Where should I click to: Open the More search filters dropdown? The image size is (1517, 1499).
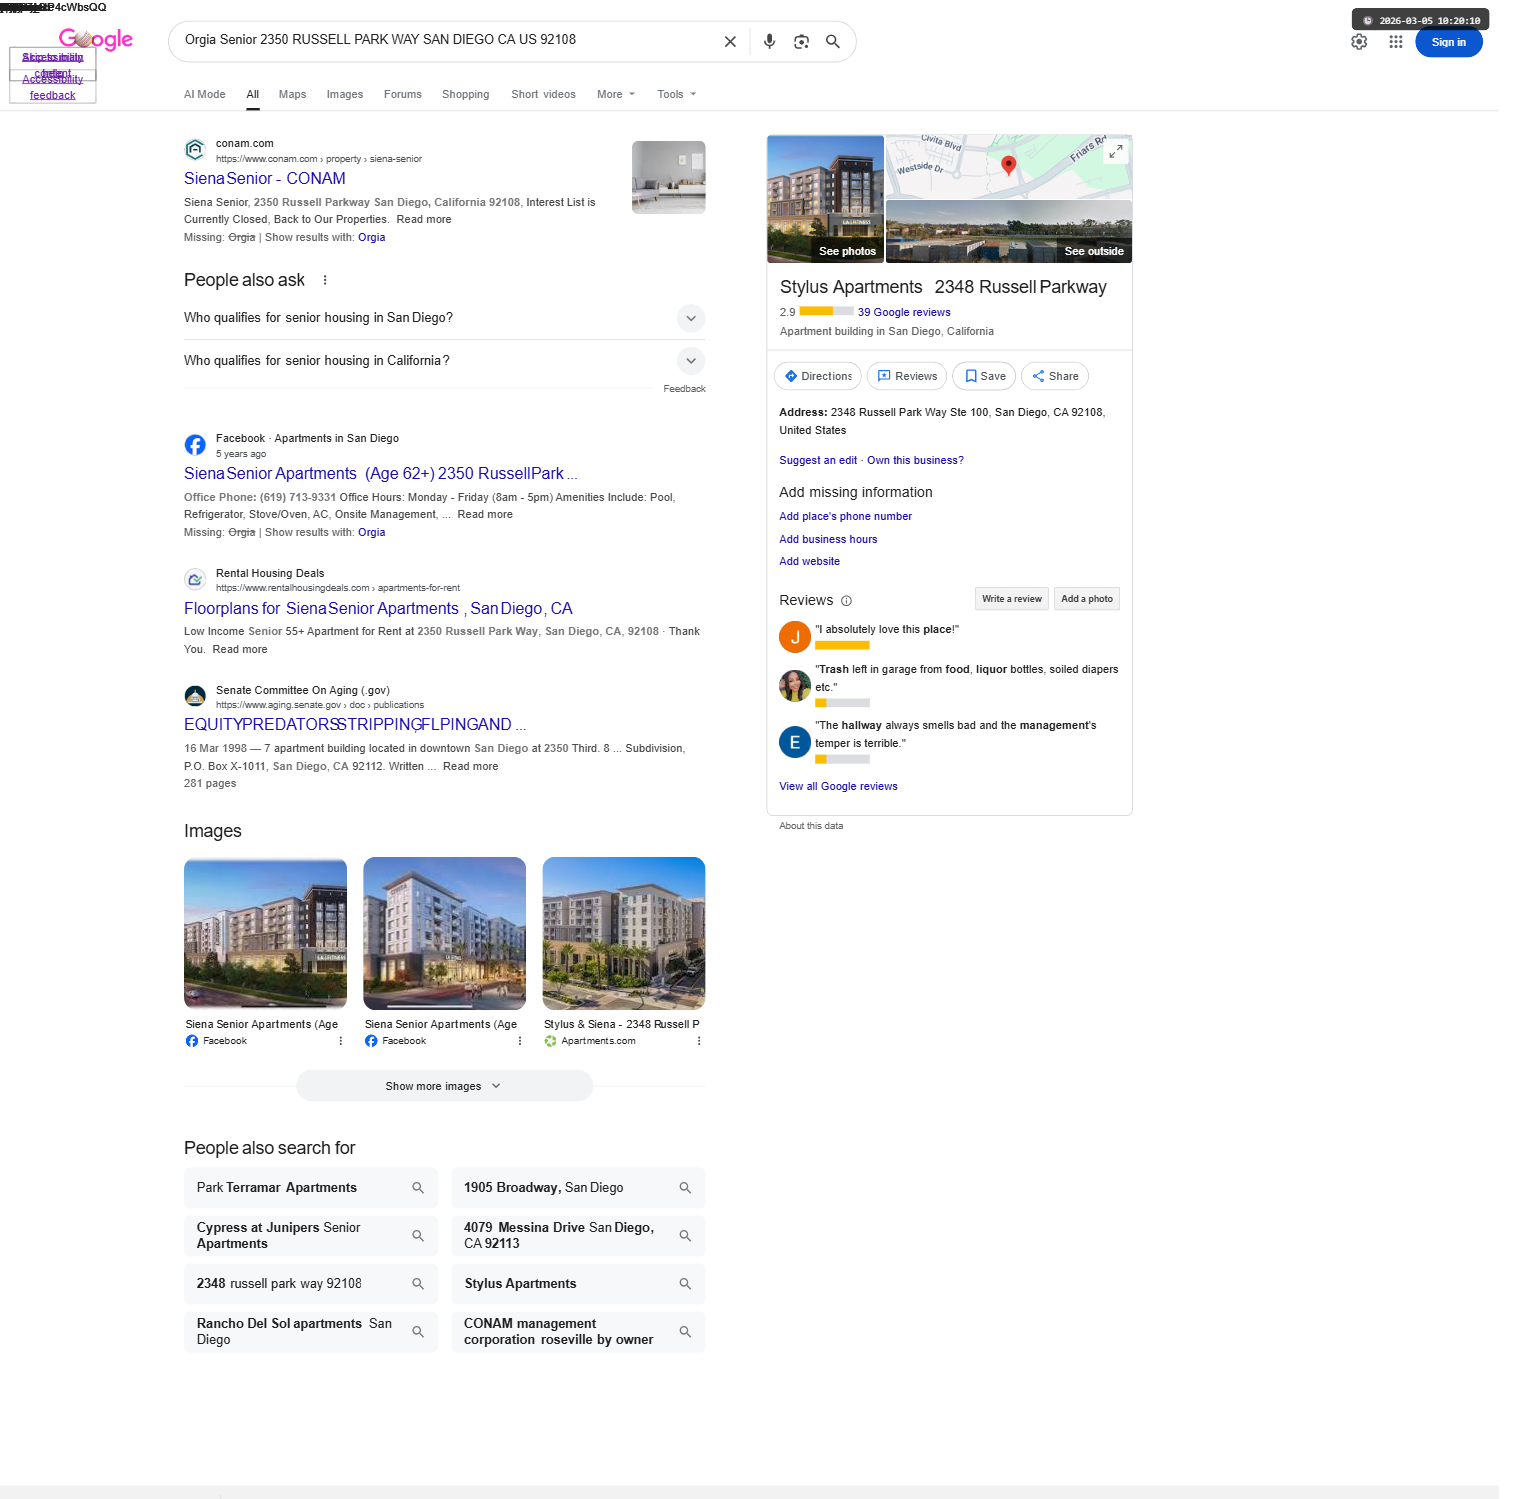click(x=616, y=95)
